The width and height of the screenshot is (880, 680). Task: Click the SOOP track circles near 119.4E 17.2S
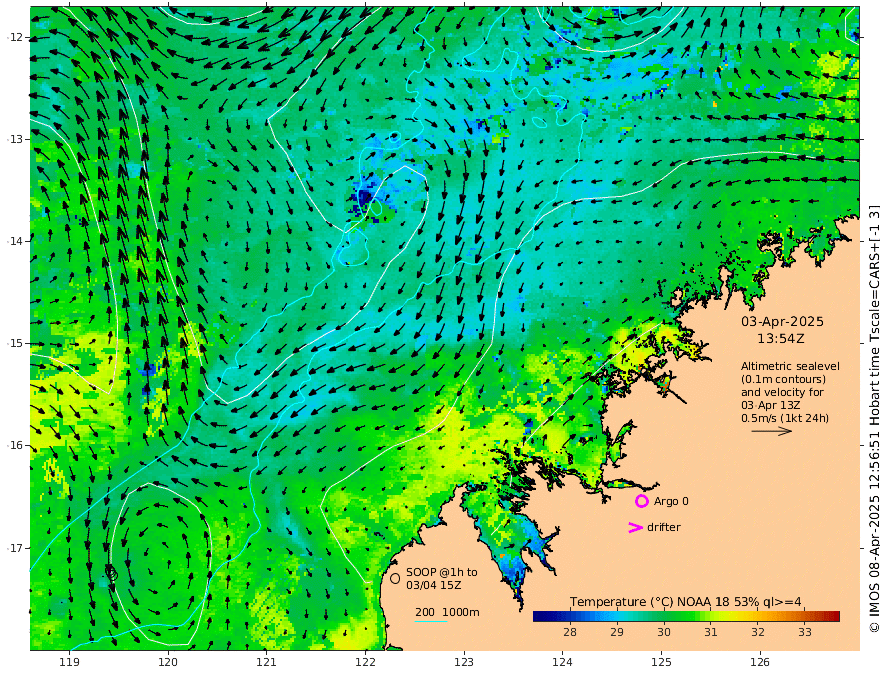click(112, 573)
